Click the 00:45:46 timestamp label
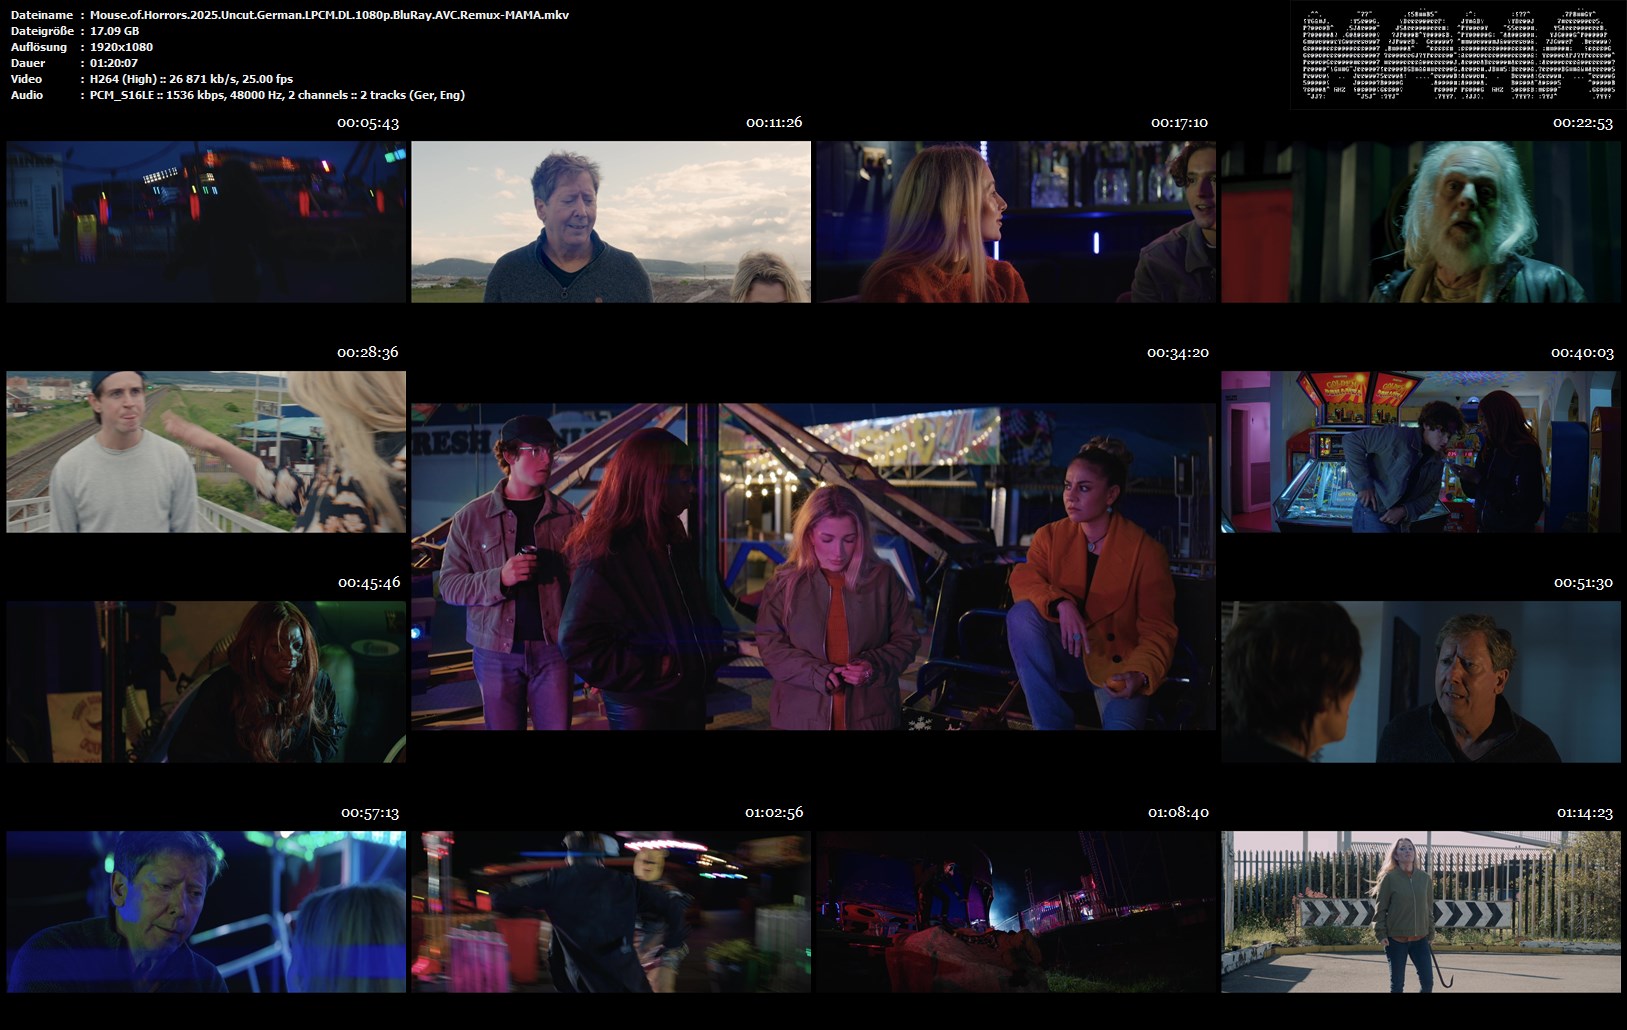The height and width of the screenshot is (1030, 1627). [369, 583]
